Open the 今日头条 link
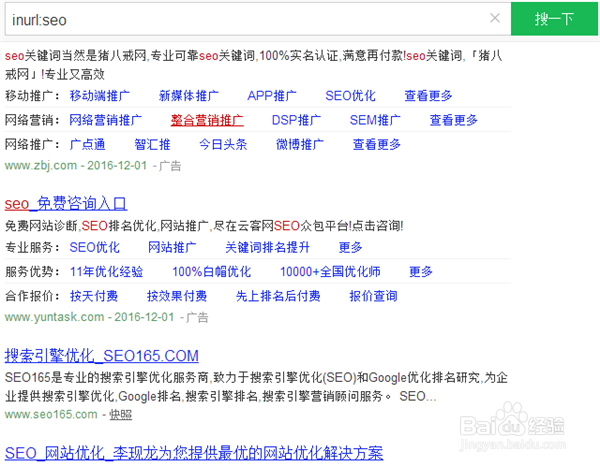This screenshot has width=600, height=466. click(223, 145)
